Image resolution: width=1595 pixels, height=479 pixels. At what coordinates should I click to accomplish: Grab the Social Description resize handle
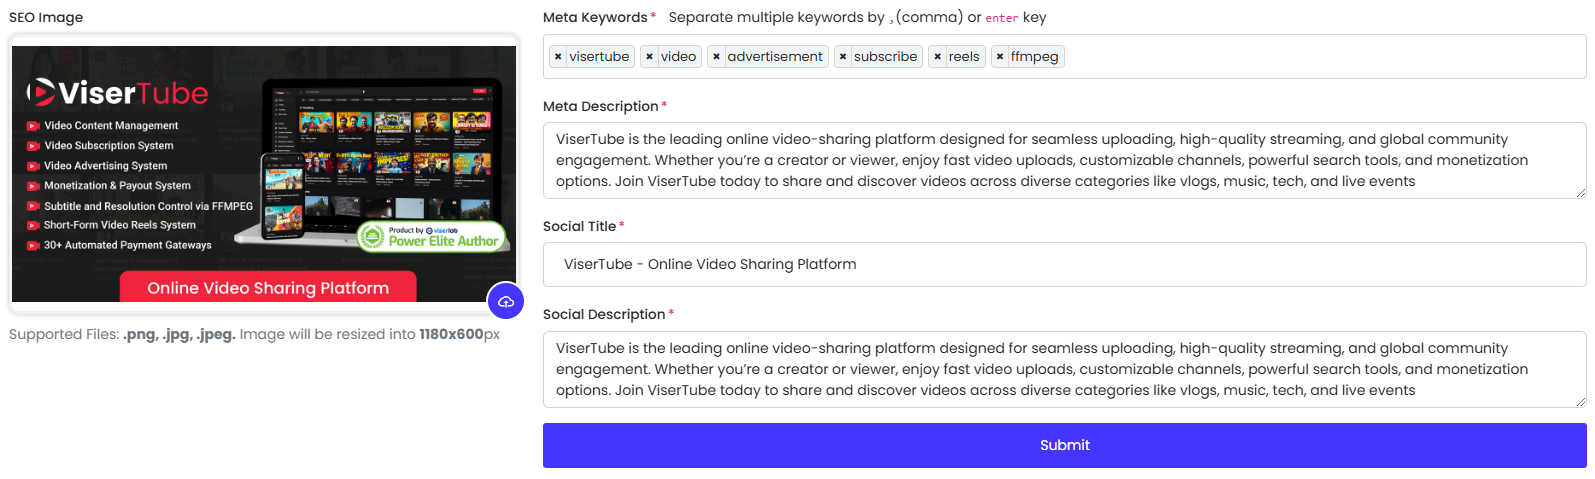click(1580, 401)
